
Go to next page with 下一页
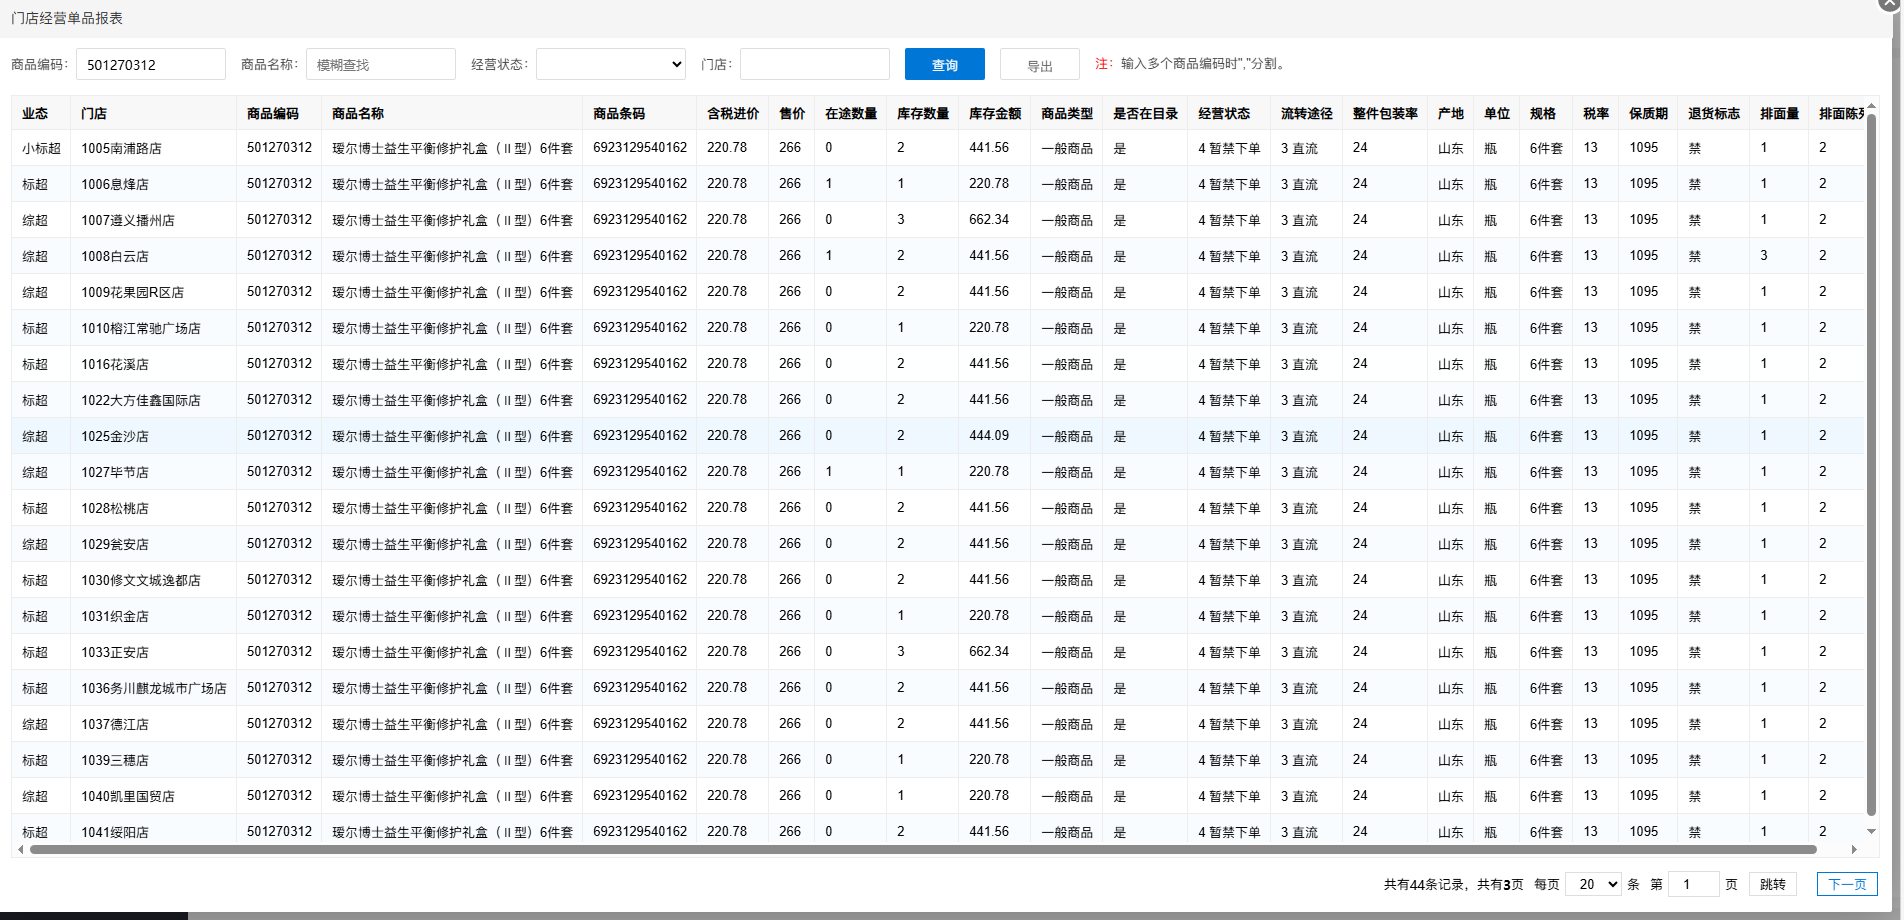[x=1846, y=884]
